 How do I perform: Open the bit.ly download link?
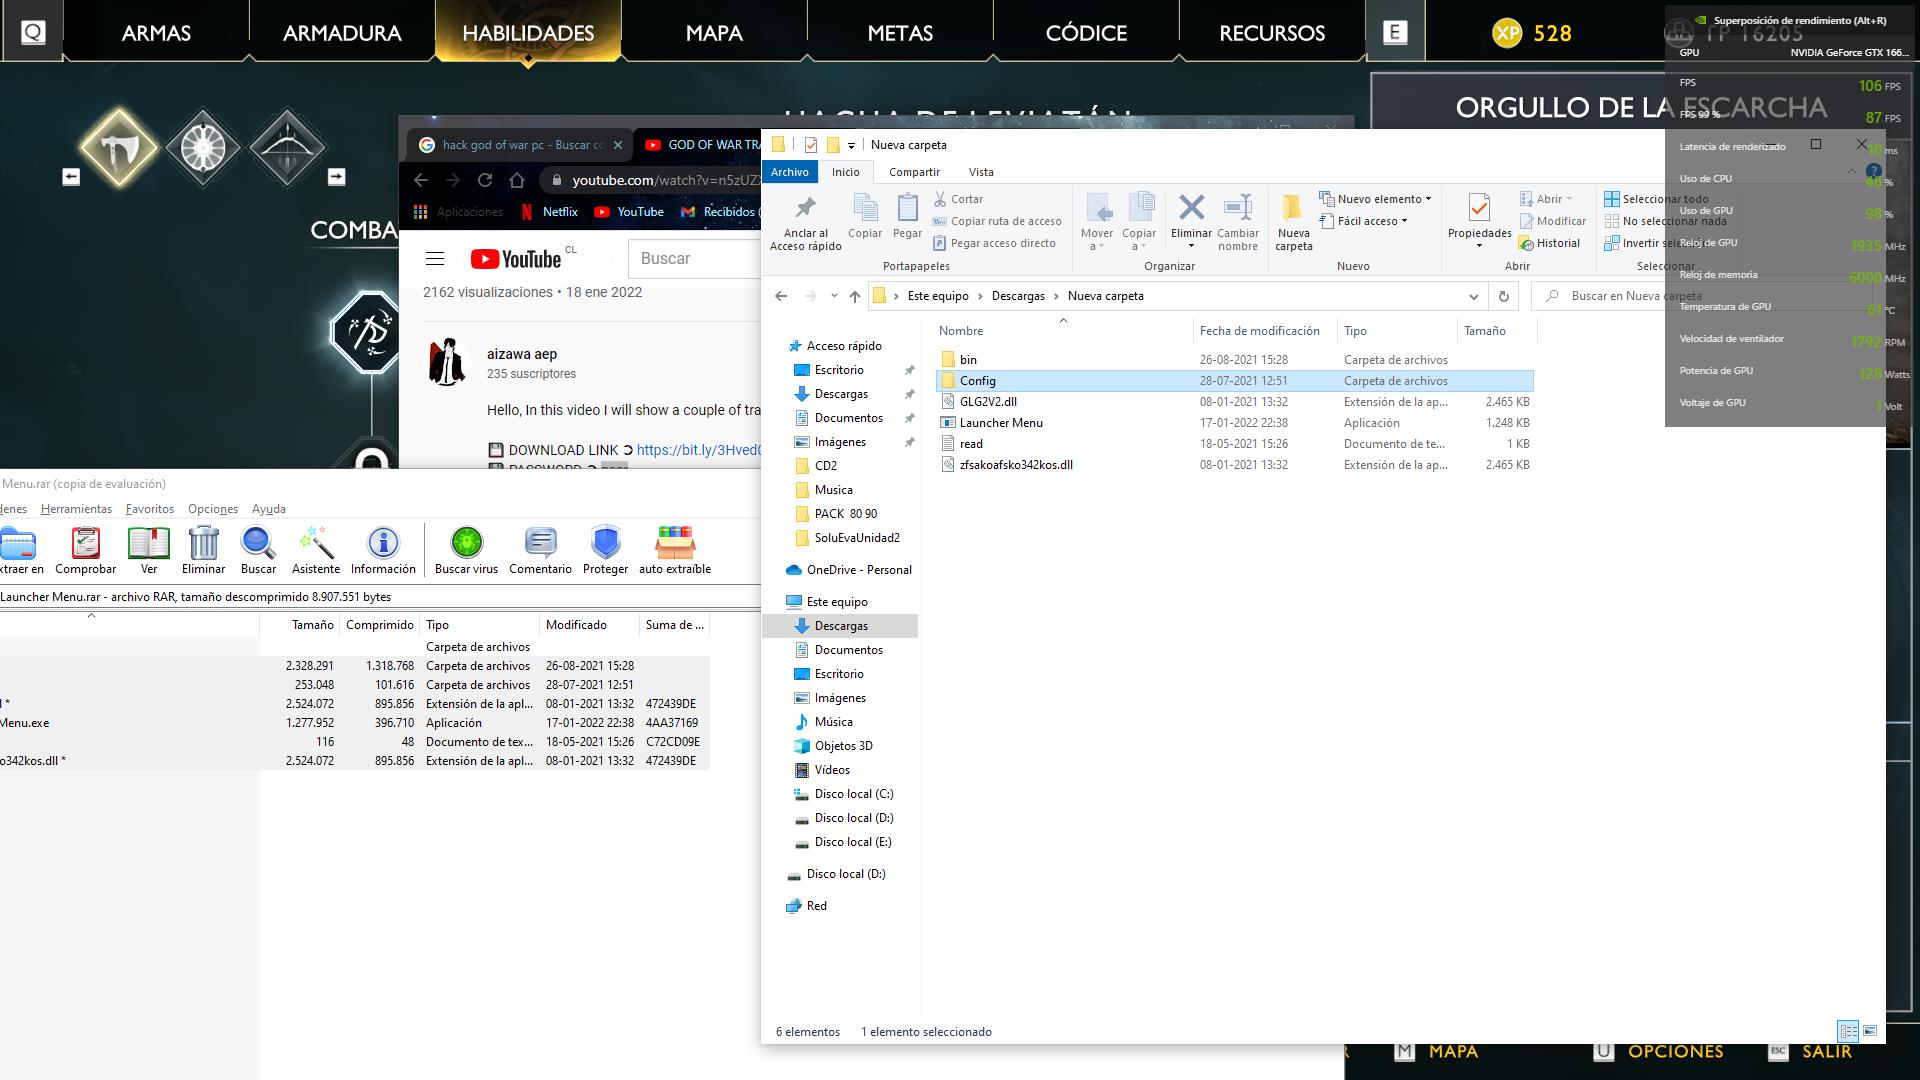coord(698,450)
